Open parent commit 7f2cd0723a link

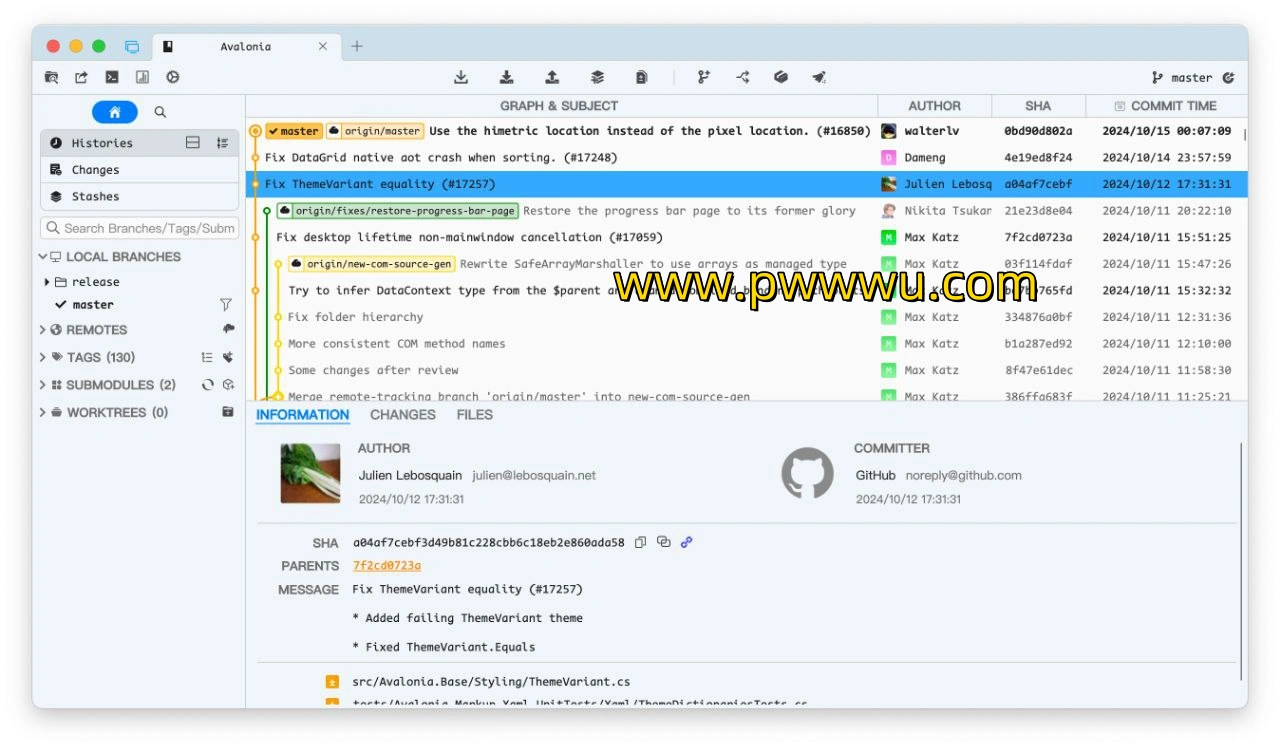[x=387, y=565]
